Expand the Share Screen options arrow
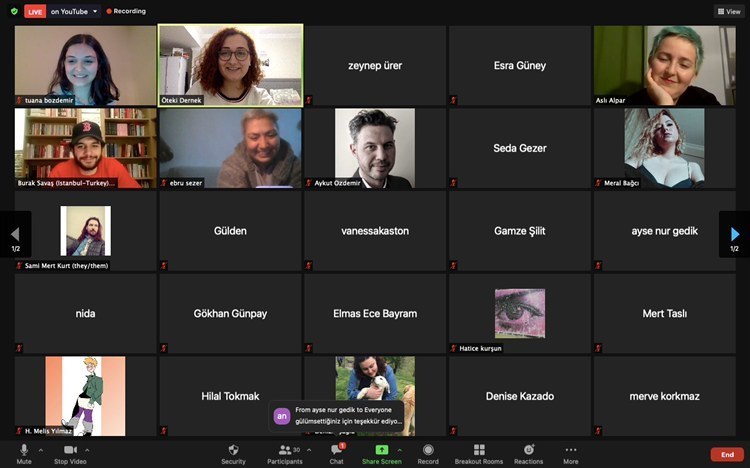Screen dimensions: 750x468 [399, 449]
